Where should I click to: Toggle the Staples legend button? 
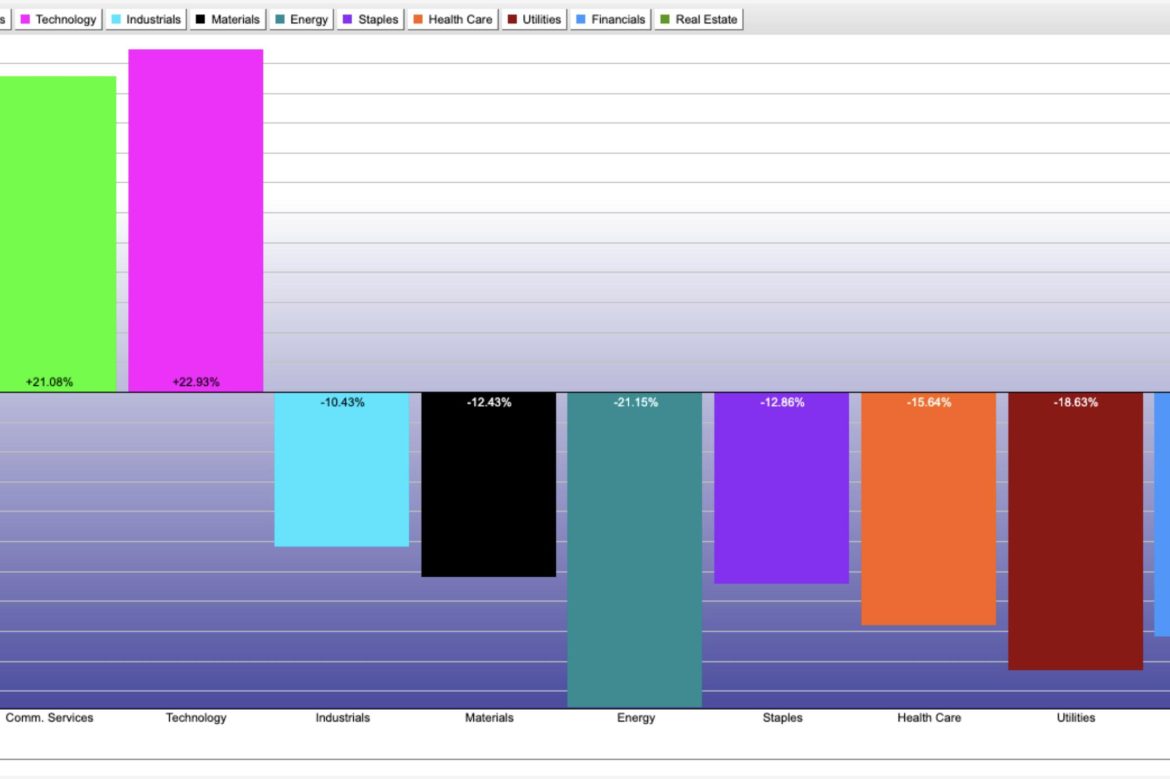pos(370,19)
